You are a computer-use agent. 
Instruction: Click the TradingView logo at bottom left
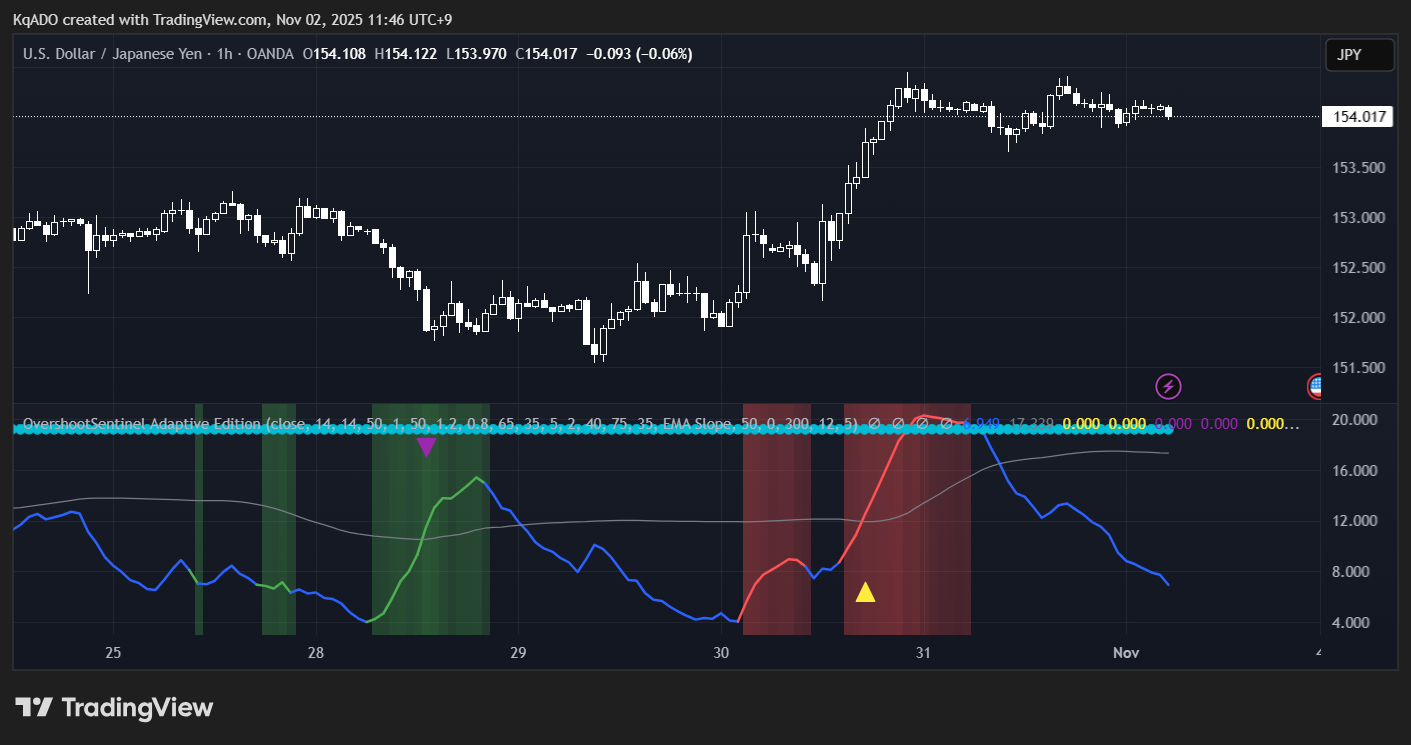click(115, 708)
